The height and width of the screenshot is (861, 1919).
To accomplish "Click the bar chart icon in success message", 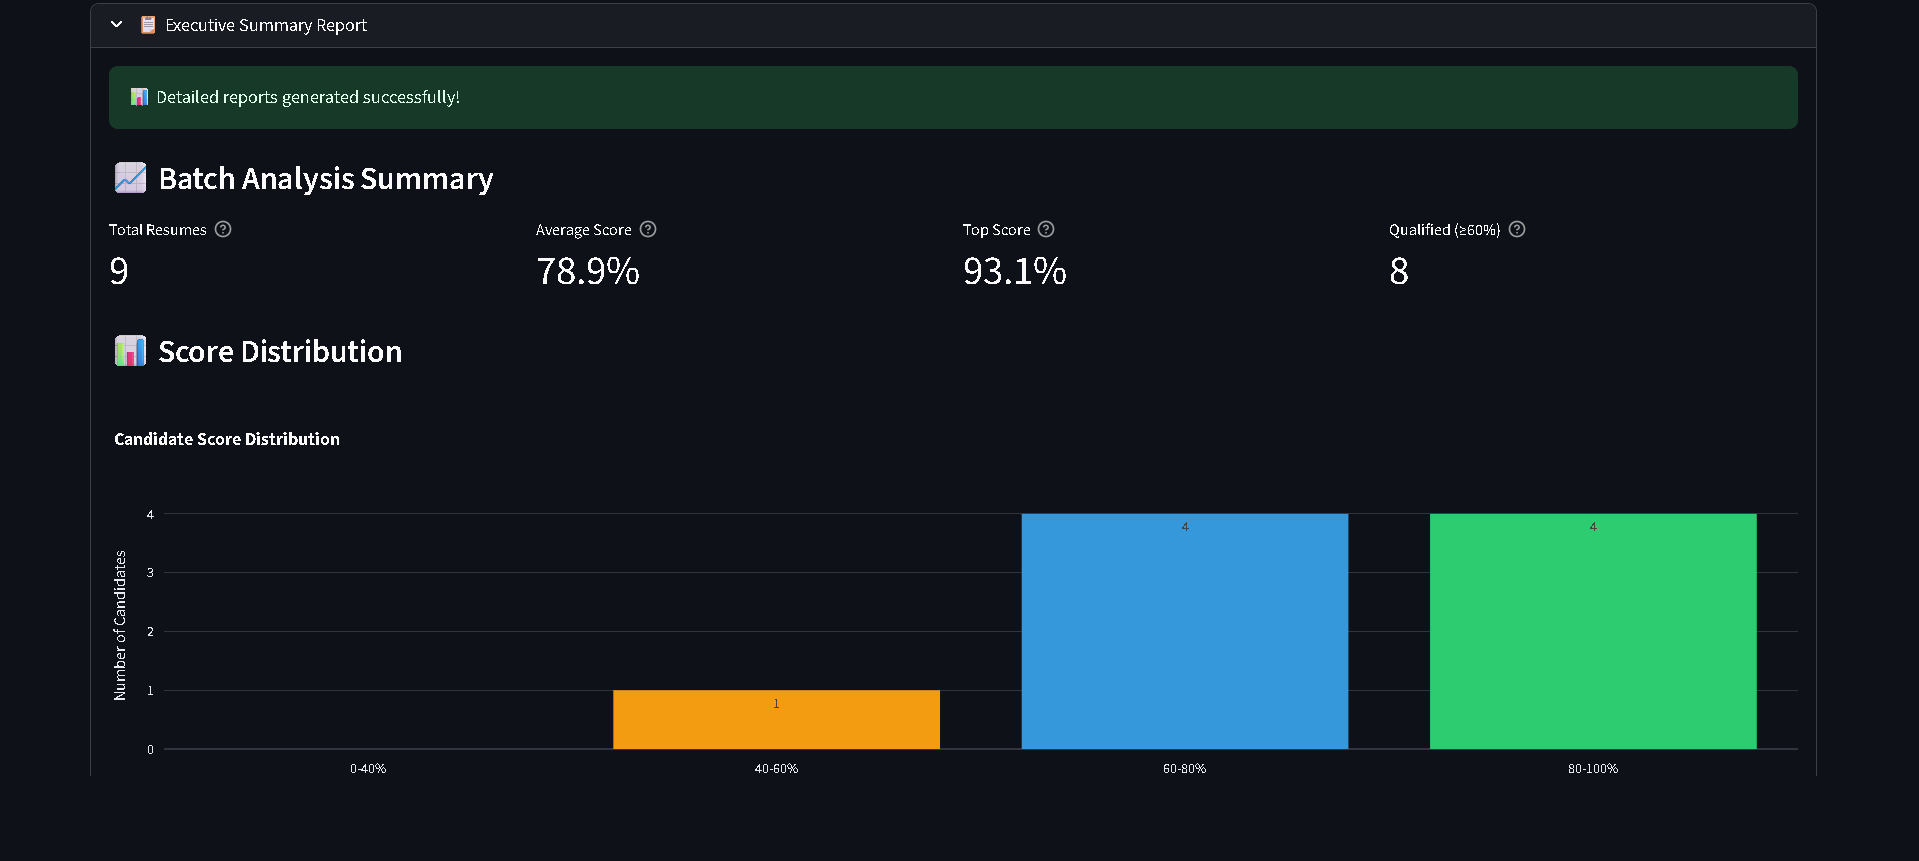I will pyautogui.click(x=140, y=97).
